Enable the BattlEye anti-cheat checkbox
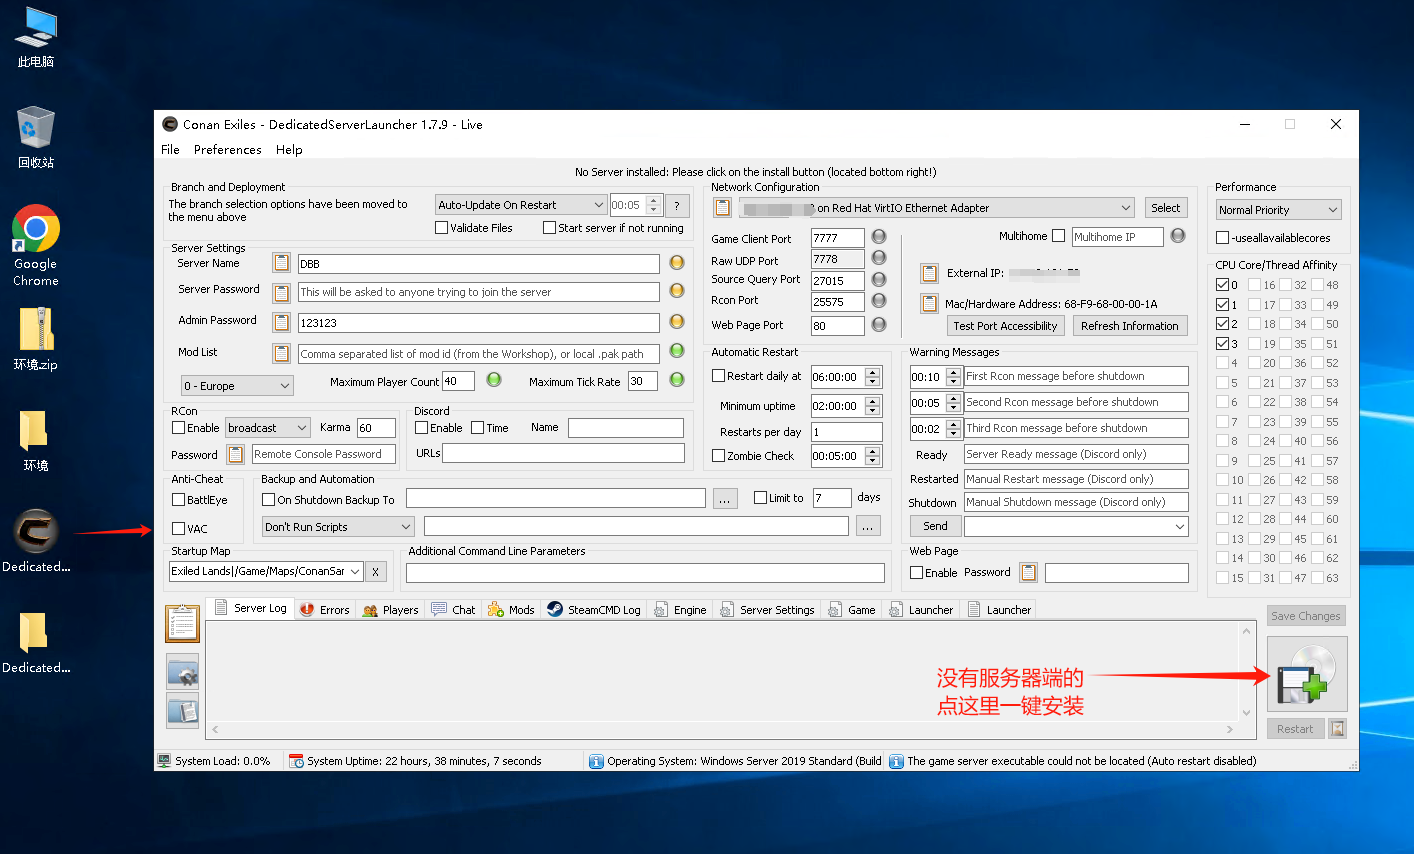Viewport: 1414px width, 854px height. (179, 500)
